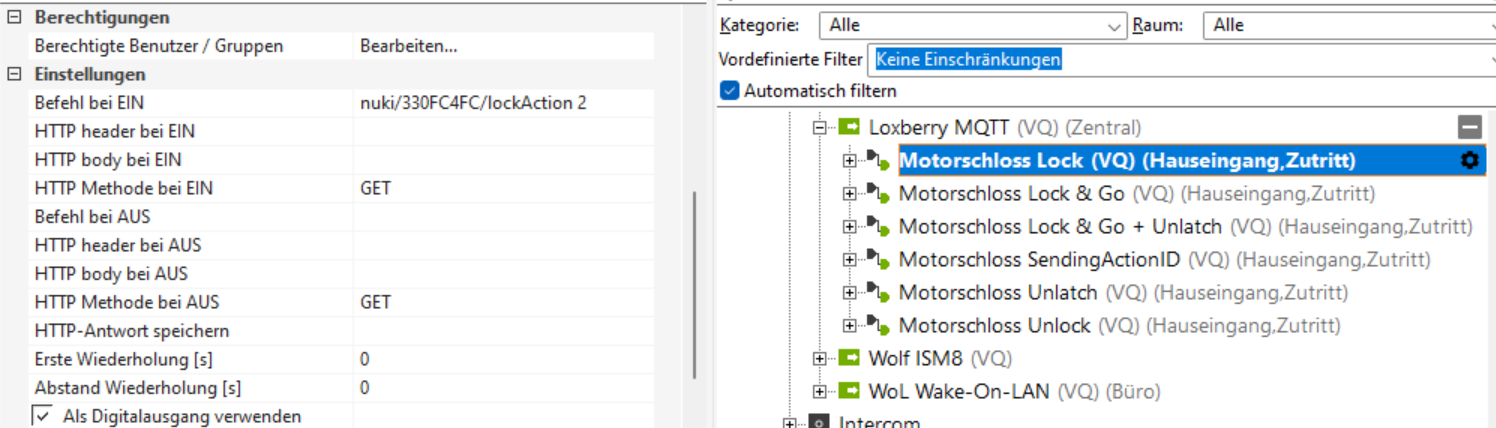Click the properties panel vertical scrollbar
Screen dimensions: 1496x428
coord(694,285)
